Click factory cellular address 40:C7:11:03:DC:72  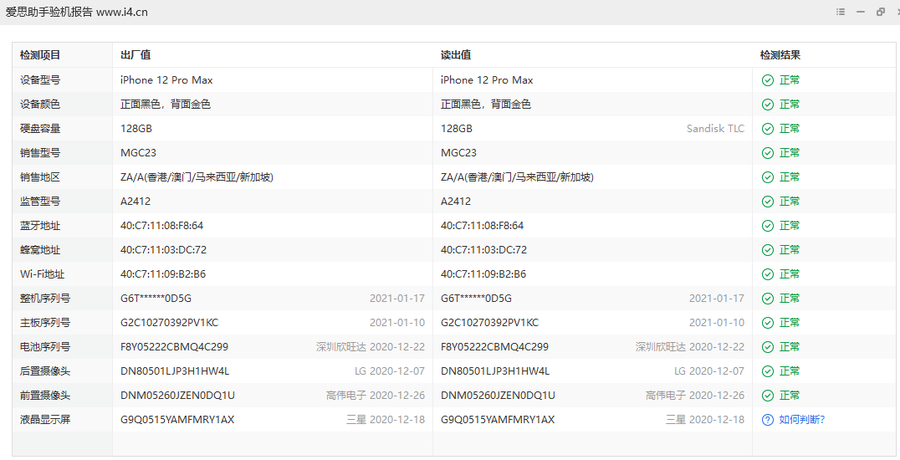click(x=164, y=250)
